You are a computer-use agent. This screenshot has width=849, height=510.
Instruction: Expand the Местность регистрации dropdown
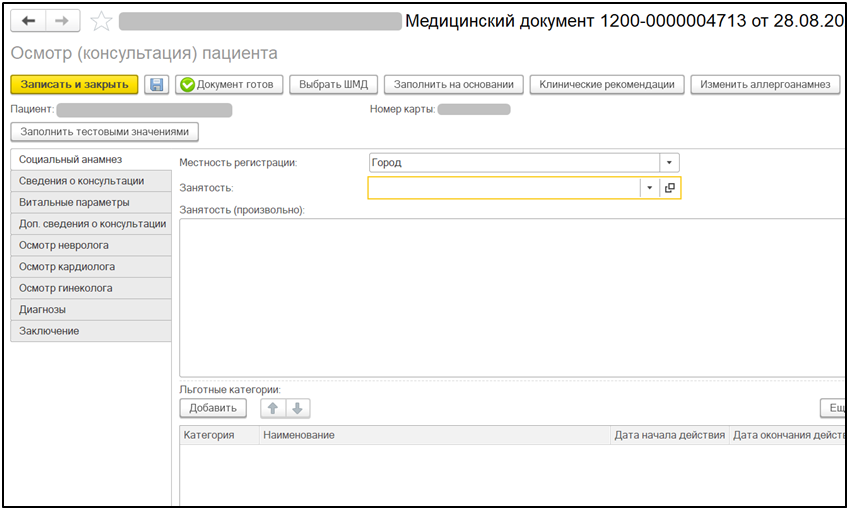[669, 163]
